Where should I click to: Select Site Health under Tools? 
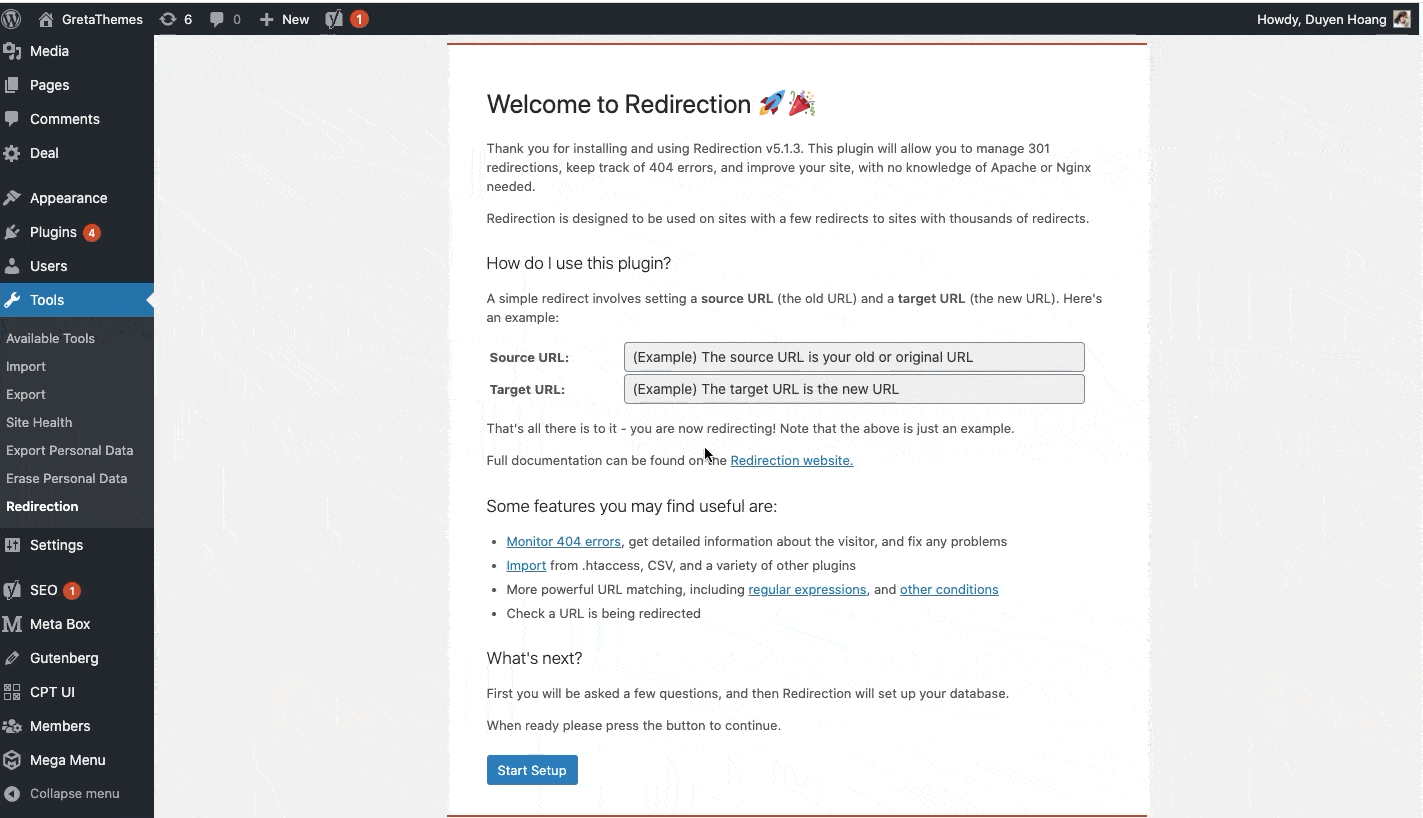tap(39, 422)
